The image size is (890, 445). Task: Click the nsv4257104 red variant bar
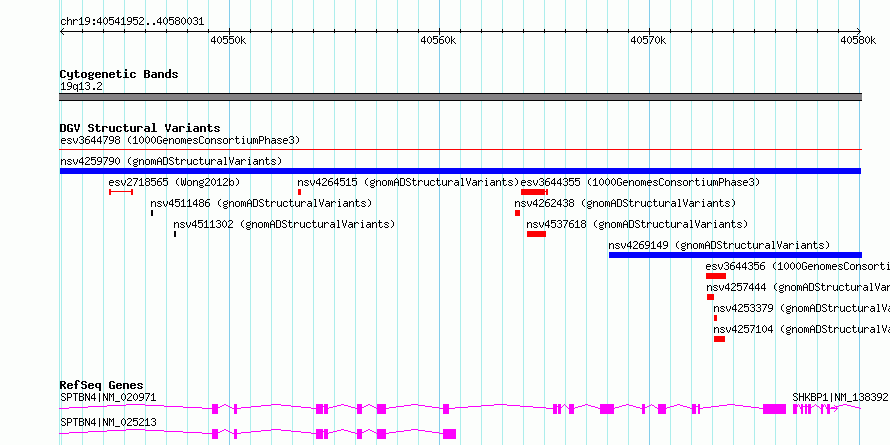(x=719, y=339)
